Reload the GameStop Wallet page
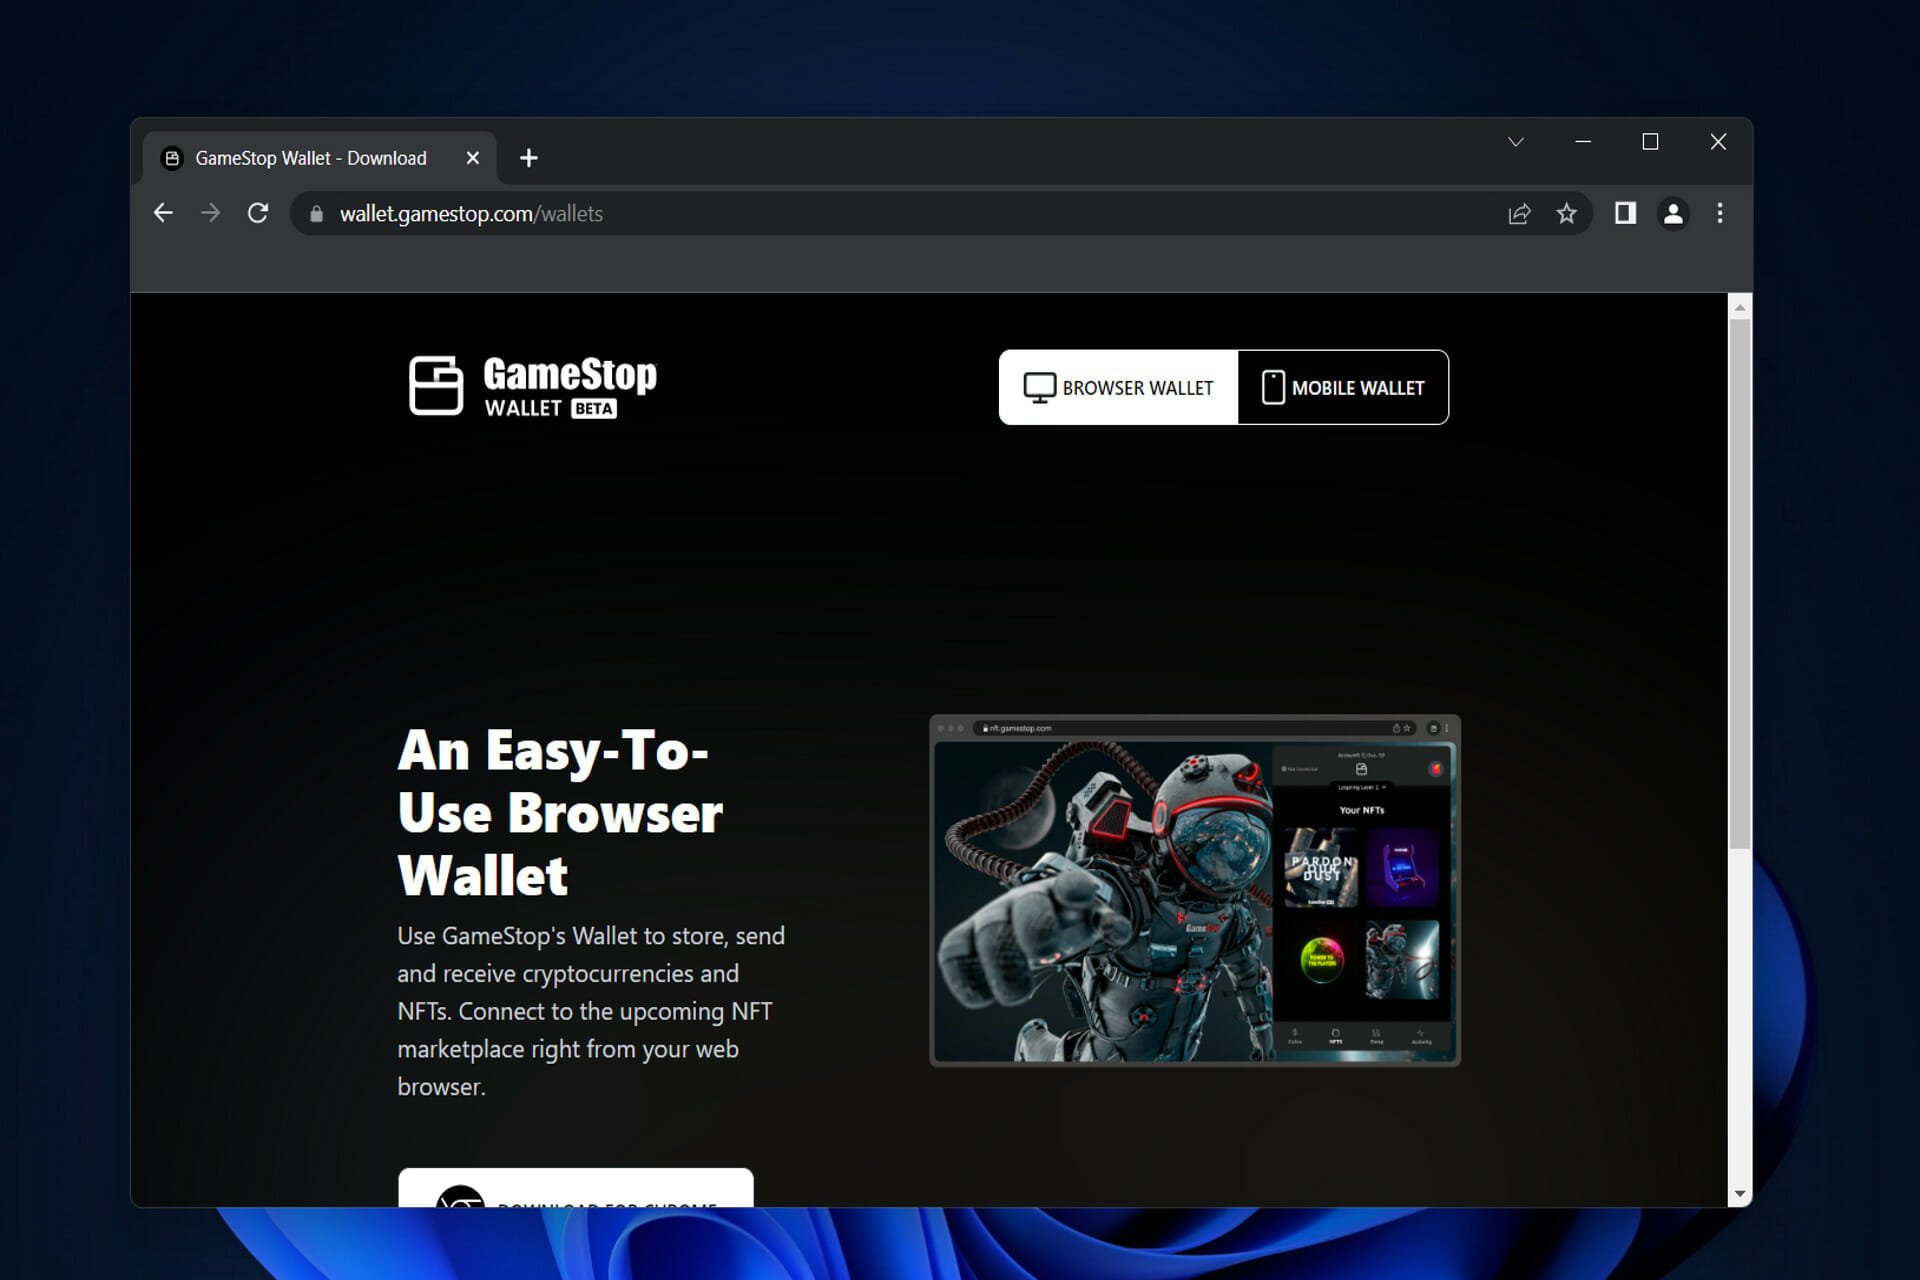 (x=258, y=213)
